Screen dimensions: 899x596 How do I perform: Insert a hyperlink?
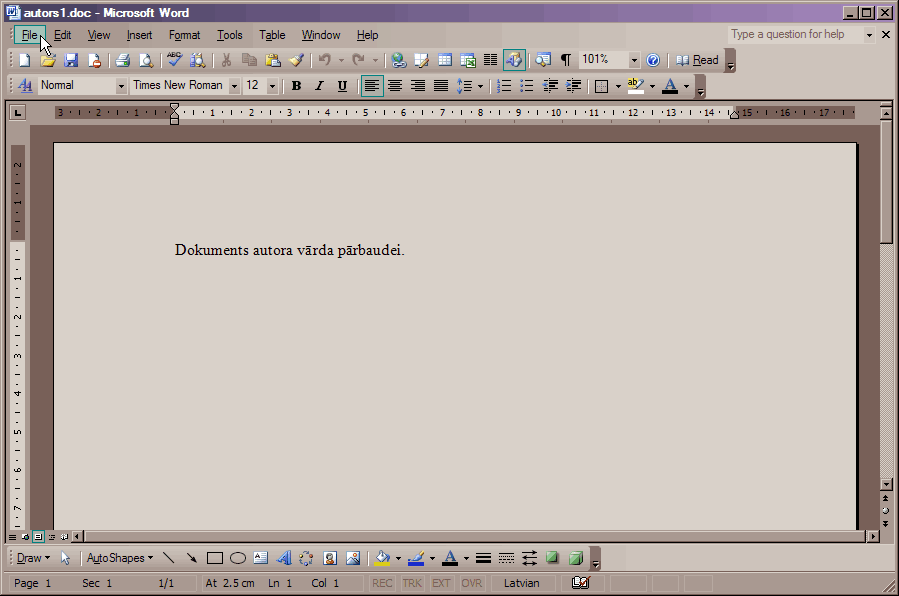click(398, 60)
